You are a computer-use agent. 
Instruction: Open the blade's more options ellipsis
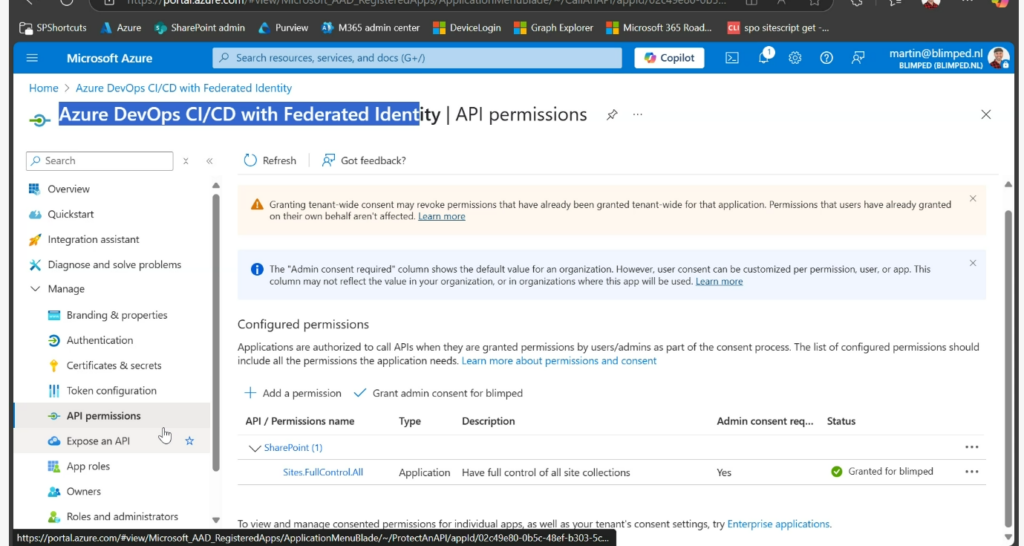pos(637,114)
